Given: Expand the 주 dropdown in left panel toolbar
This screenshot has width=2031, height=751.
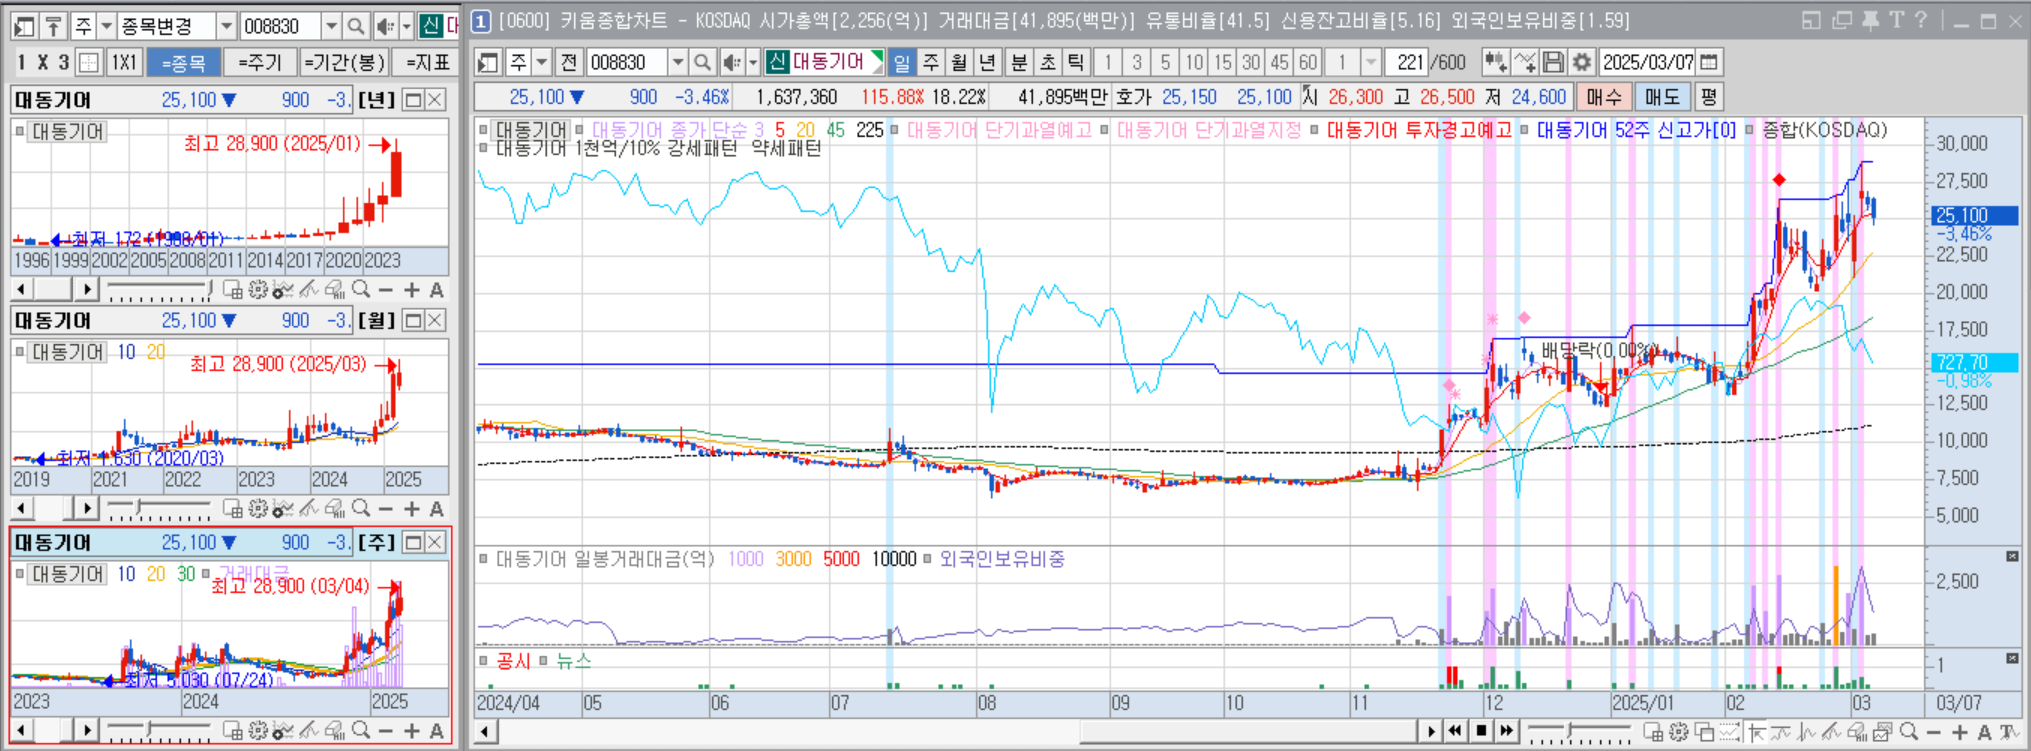Looking at the screenshot, I should tap(106, 26).
